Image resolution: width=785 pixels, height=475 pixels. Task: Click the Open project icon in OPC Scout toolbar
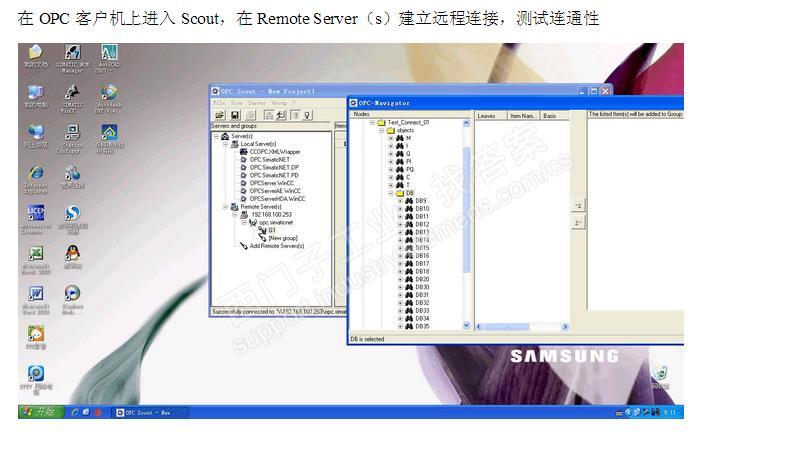pos(220,115)
